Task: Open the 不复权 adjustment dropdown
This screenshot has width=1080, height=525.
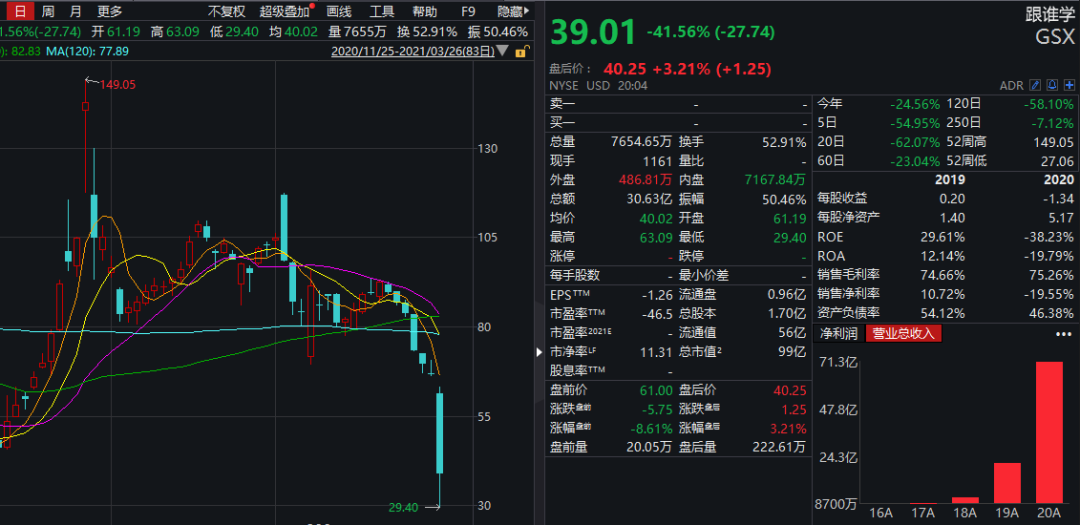Action: pos(226,12)
